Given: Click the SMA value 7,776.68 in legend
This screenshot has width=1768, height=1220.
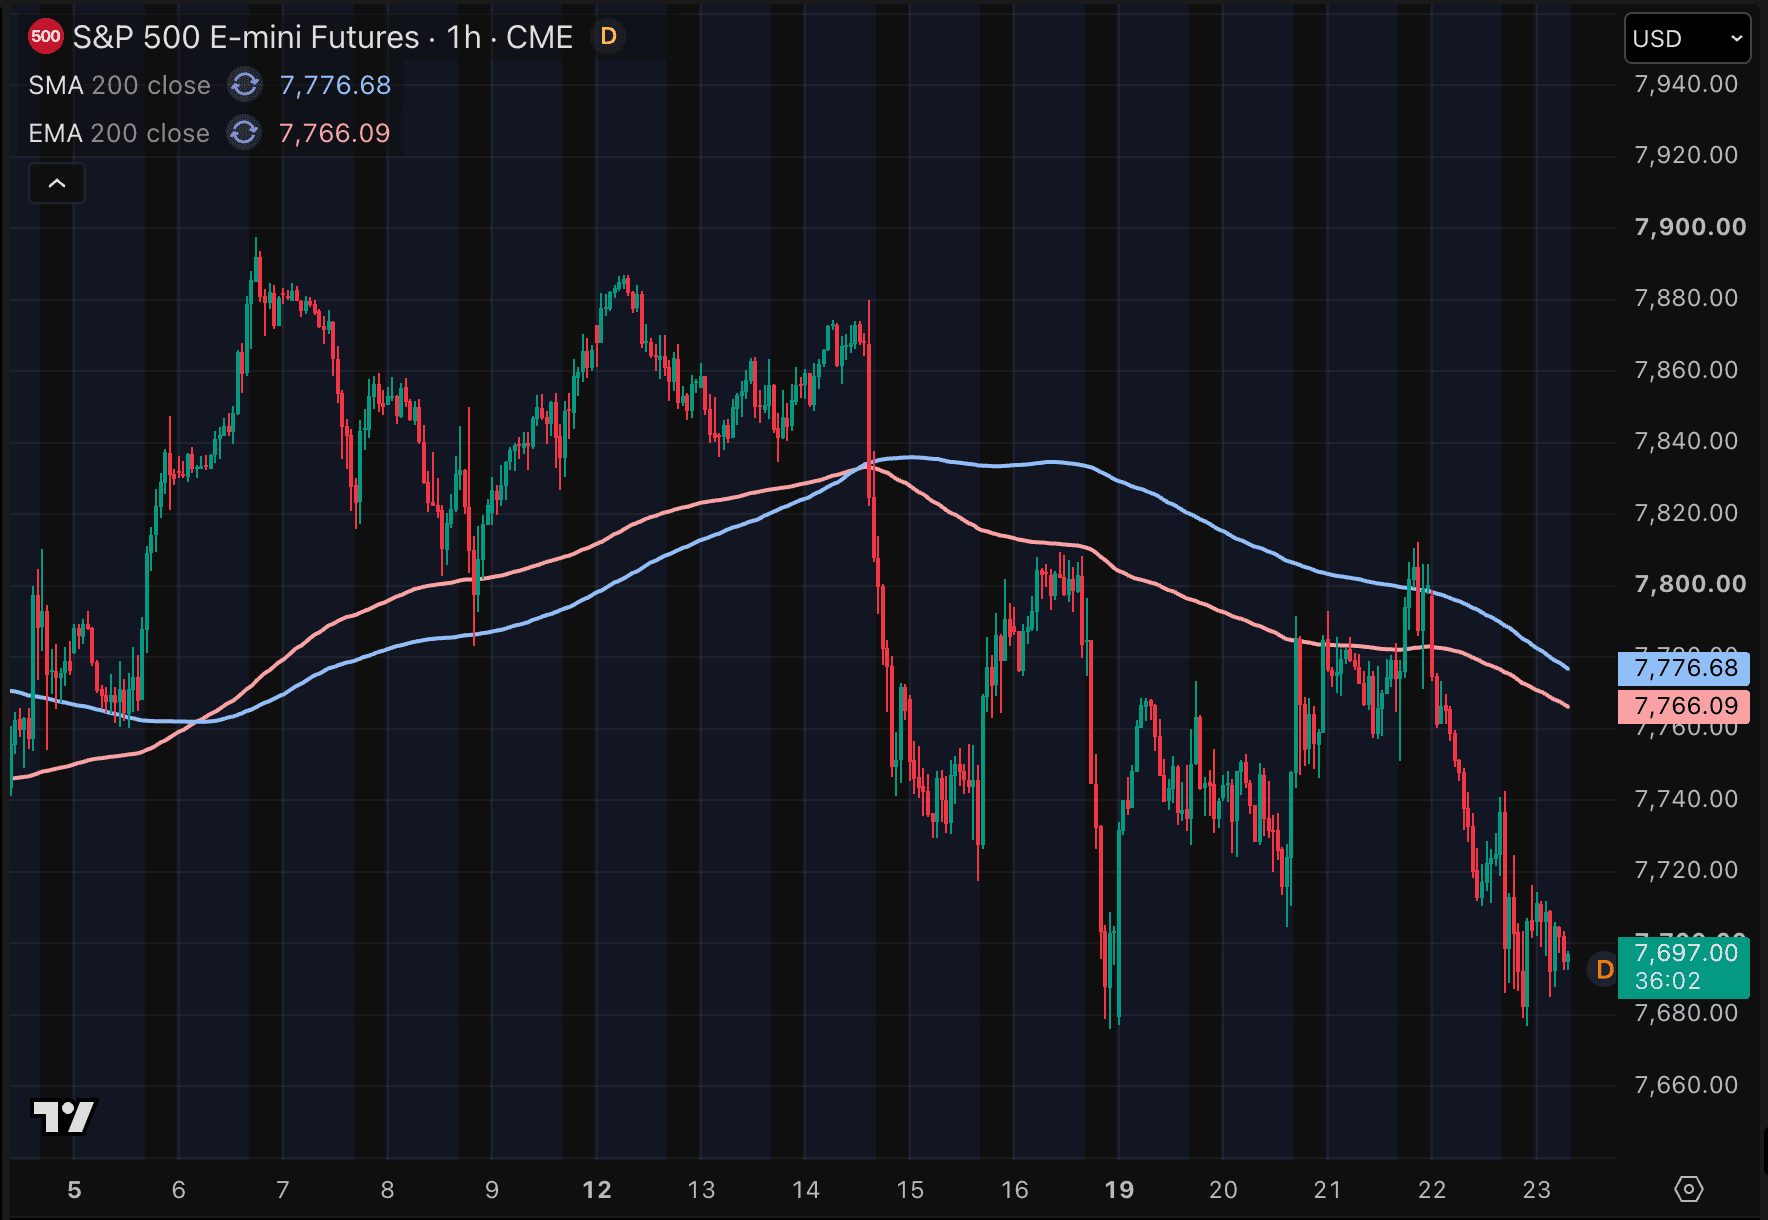Looking at the screenshot, I should [335, 85].
